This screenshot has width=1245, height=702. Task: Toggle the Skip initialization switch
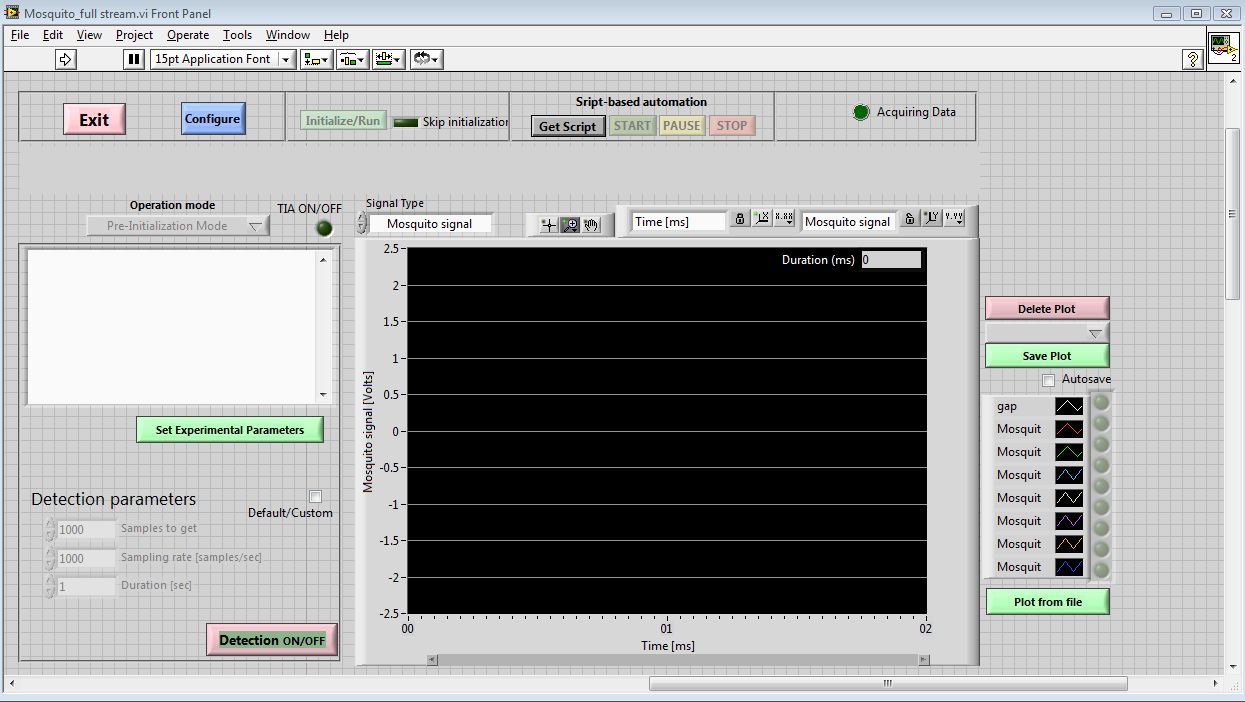coord(405,122)
